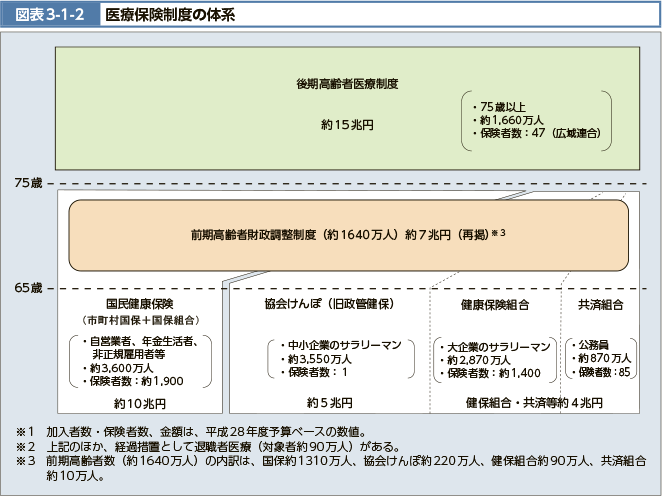Select the 大企業のサラリーマン bullet
The image size is (662, 496).
[496, 346]
